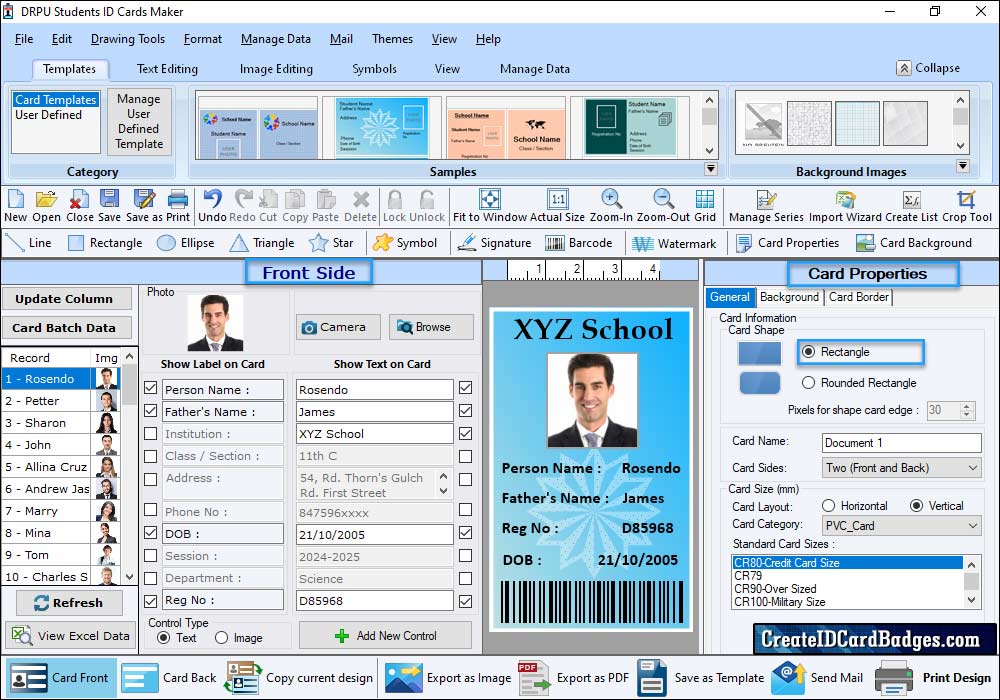
Task: Click the Camera button
Action: point(338,327)
